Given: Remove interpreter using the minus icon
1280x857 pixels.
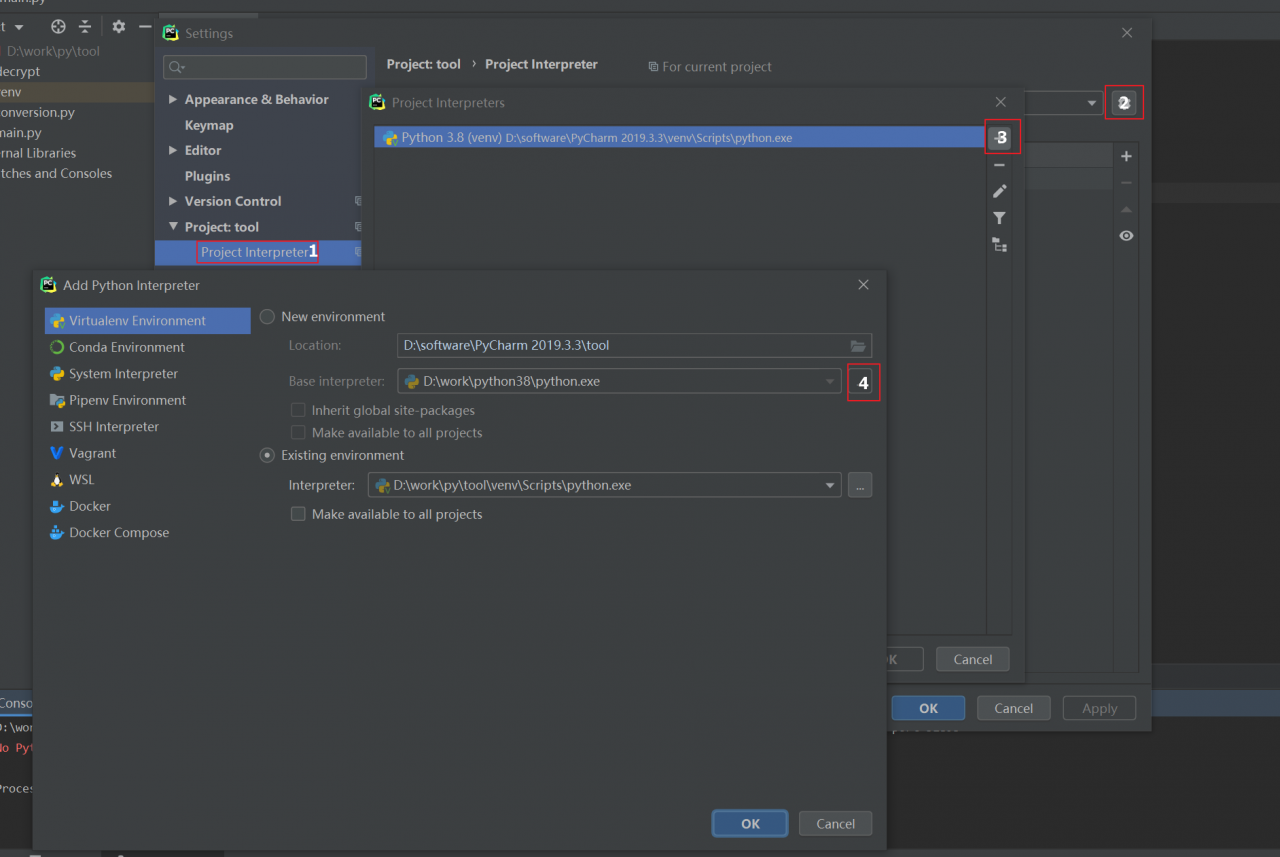Looking at the screenshot, I should (x=999, y=165).
